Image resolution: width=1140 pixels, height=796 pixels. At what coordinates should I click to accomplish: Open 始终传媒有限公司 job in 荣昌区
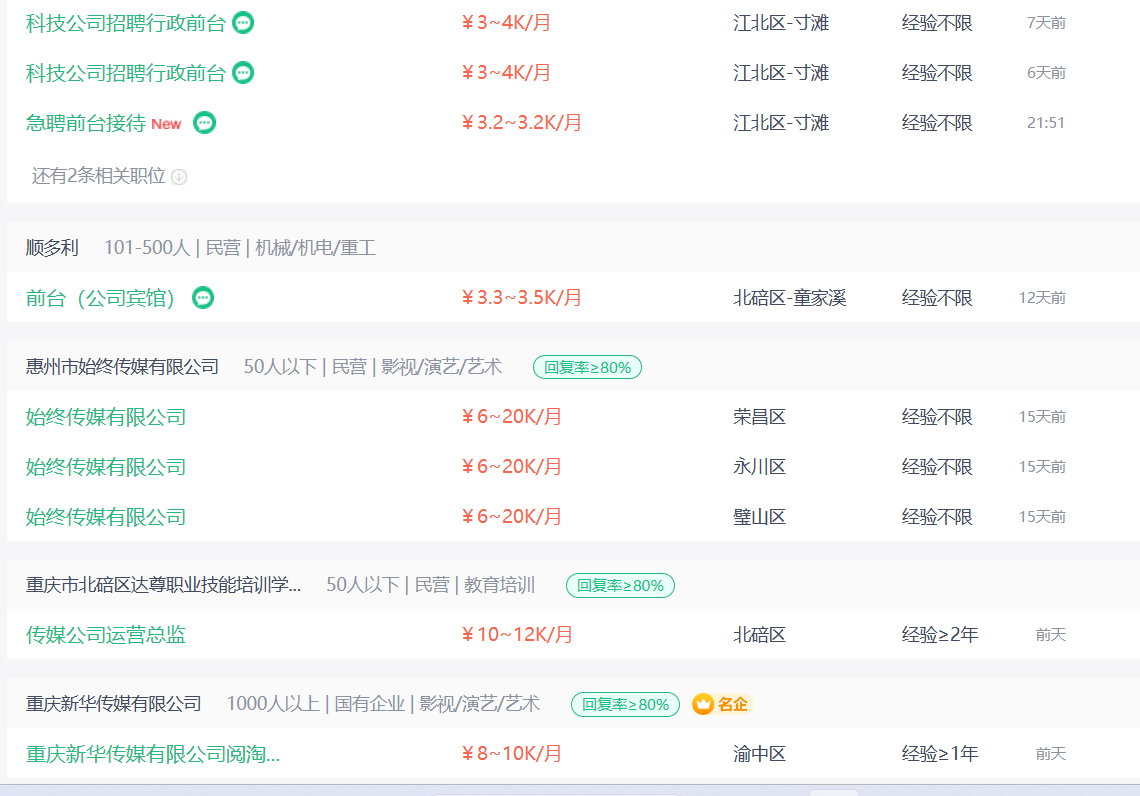coord(105,417)
